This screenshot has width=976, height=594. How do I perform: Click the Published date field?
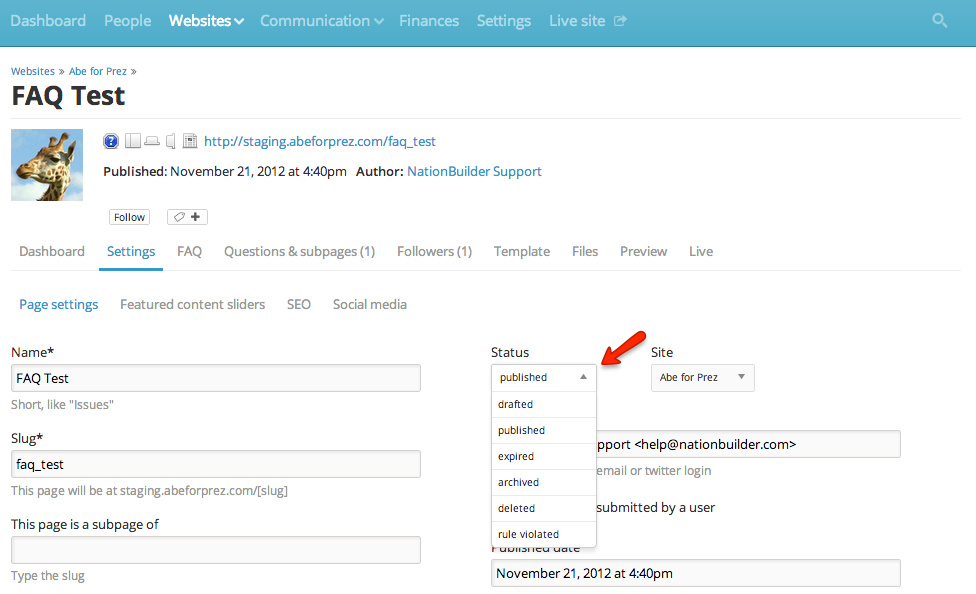tap(696, 573)
